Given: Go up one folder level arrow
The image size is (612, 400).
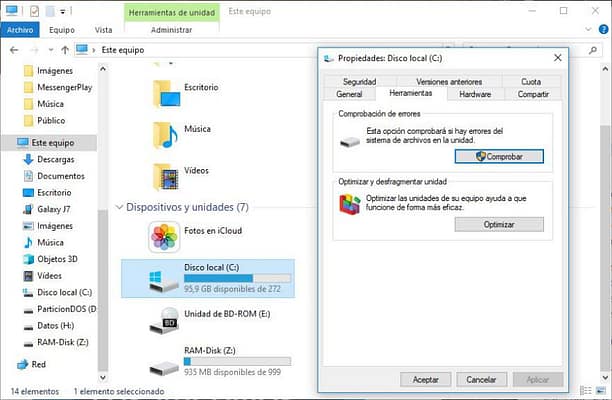Looking at the screenshot, I should tap(65, 50).
